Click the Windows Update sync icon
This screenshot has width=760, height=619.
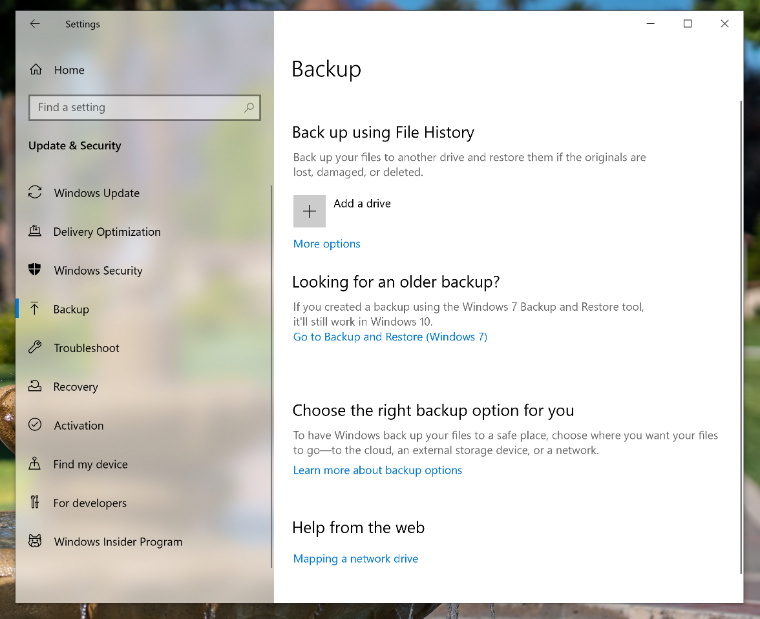[35, 192]
